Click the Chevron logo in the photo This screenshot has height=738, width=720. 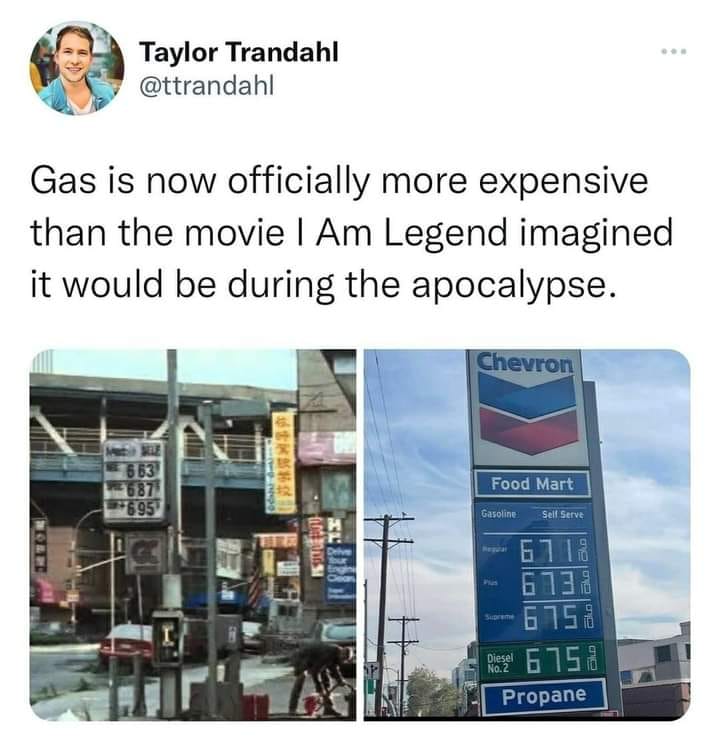528,408
